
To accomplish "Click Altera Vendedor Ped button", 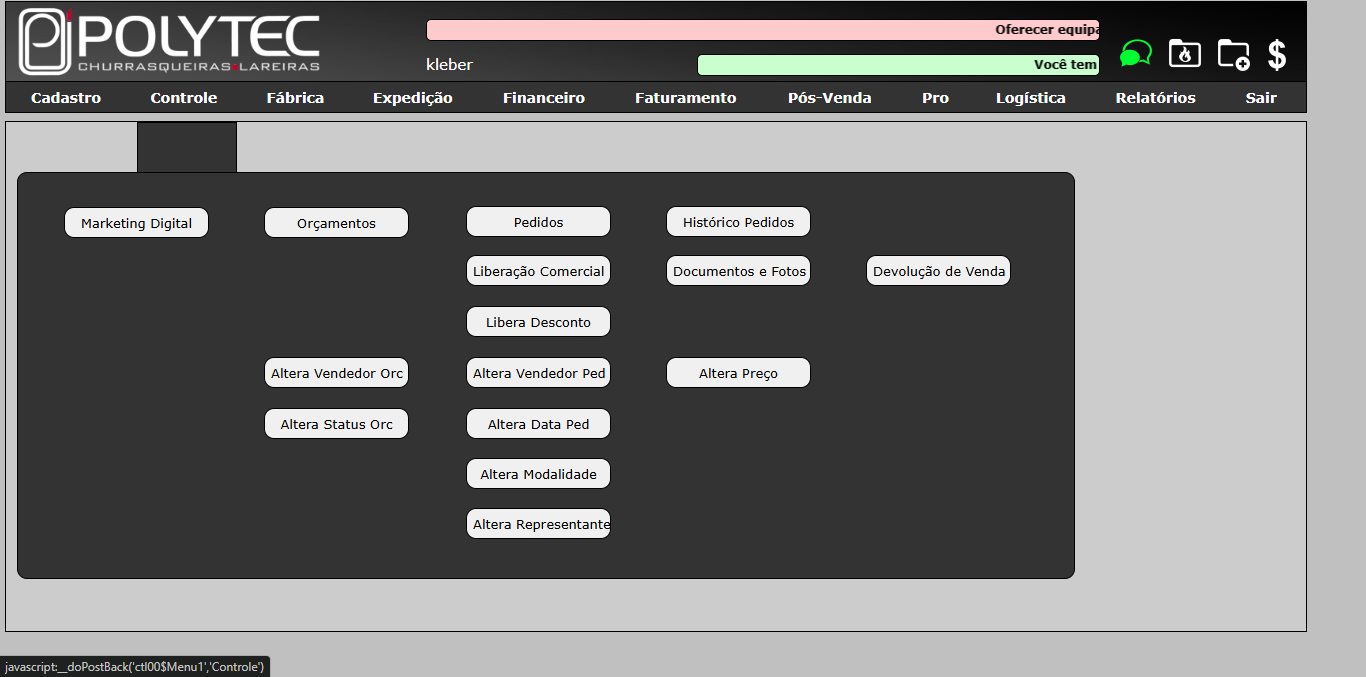I will (x=538, y=373).
